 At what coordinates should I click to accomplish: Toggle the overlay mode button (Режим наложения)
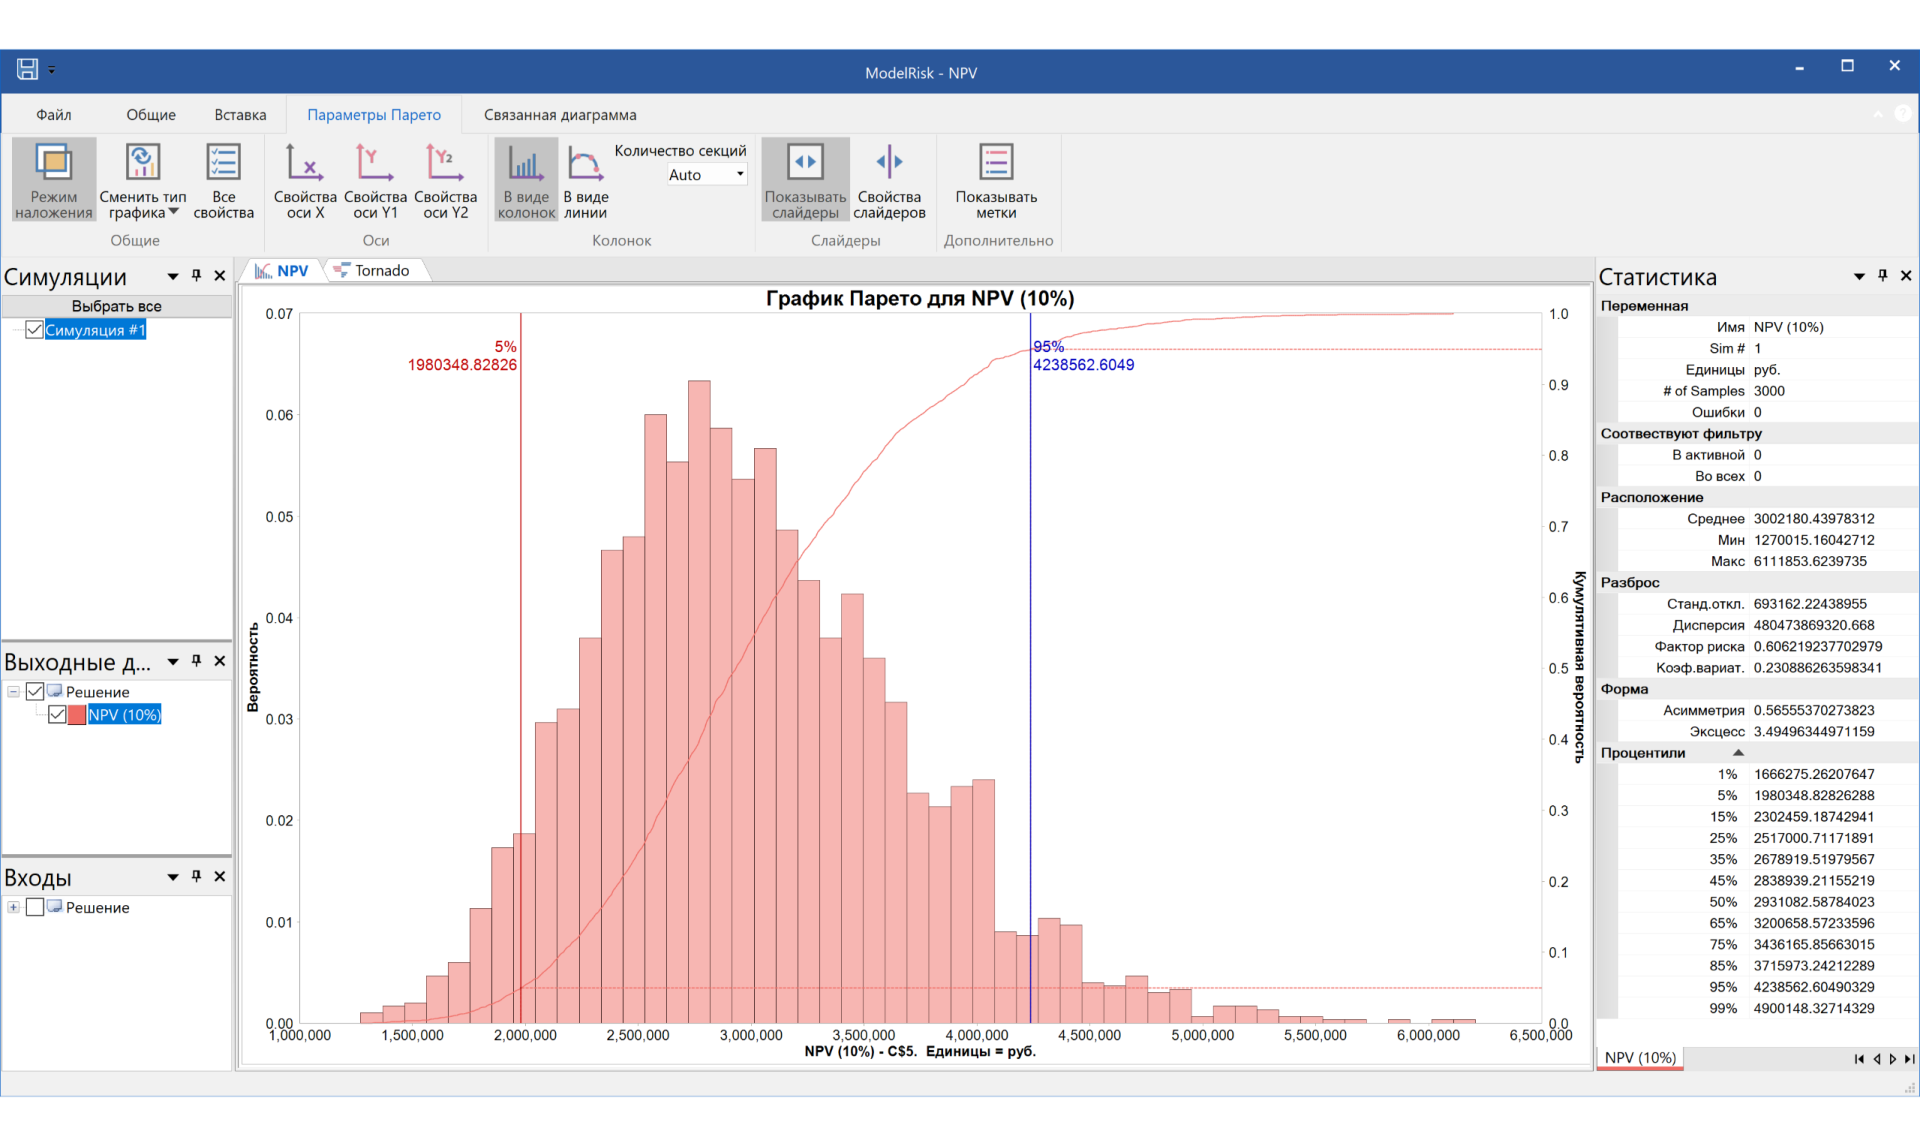pos(54,180)
